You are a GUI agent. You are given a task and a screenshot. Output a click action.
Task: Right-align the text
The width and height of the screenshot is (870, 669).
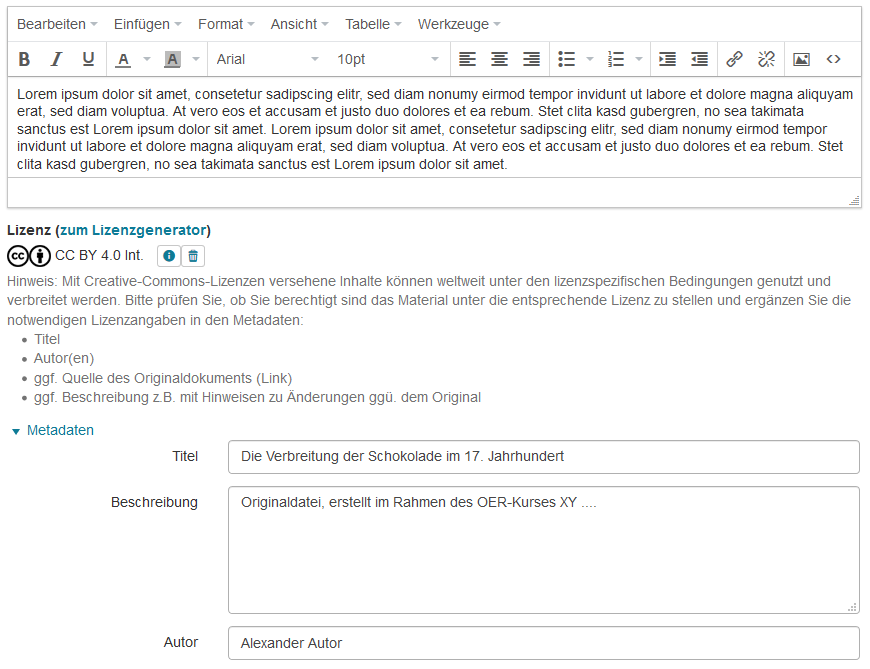[x=531, y=59]
